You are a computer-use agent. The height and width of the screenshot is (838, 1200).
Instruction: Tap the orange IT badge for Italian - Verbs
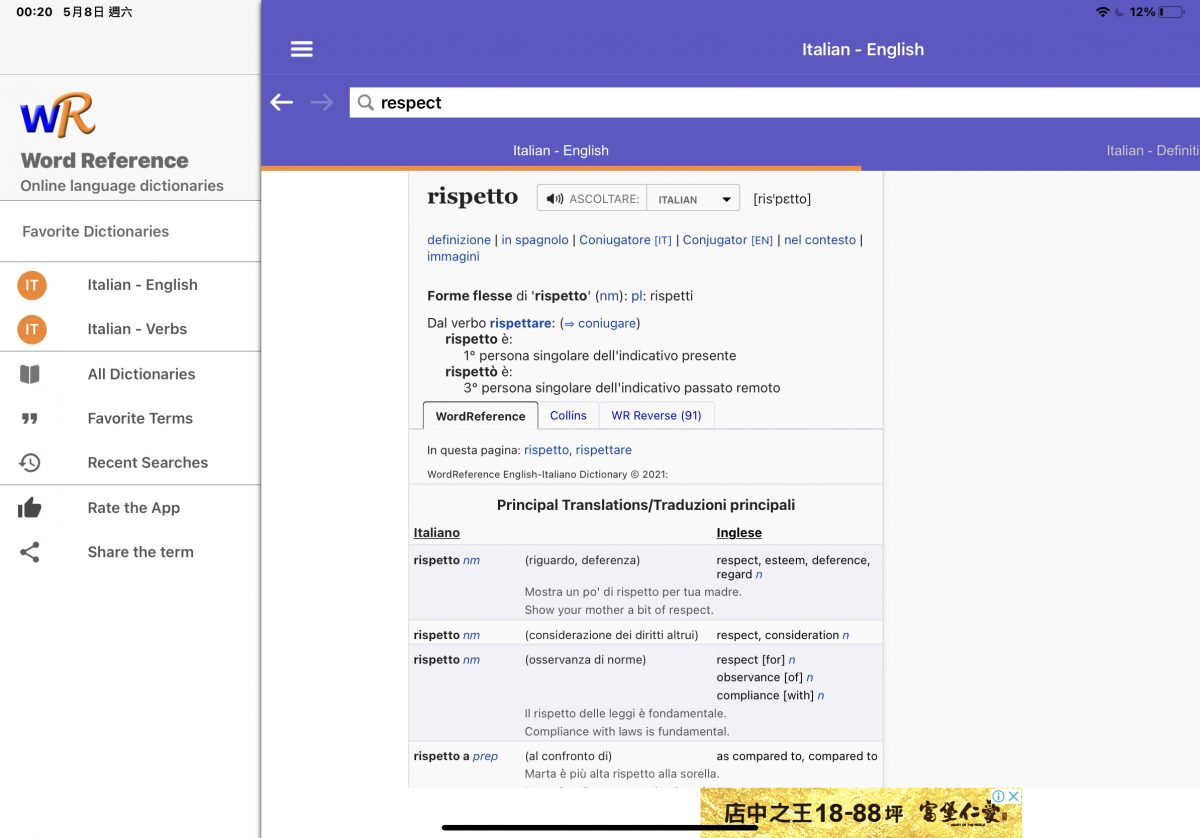point(32,329)
